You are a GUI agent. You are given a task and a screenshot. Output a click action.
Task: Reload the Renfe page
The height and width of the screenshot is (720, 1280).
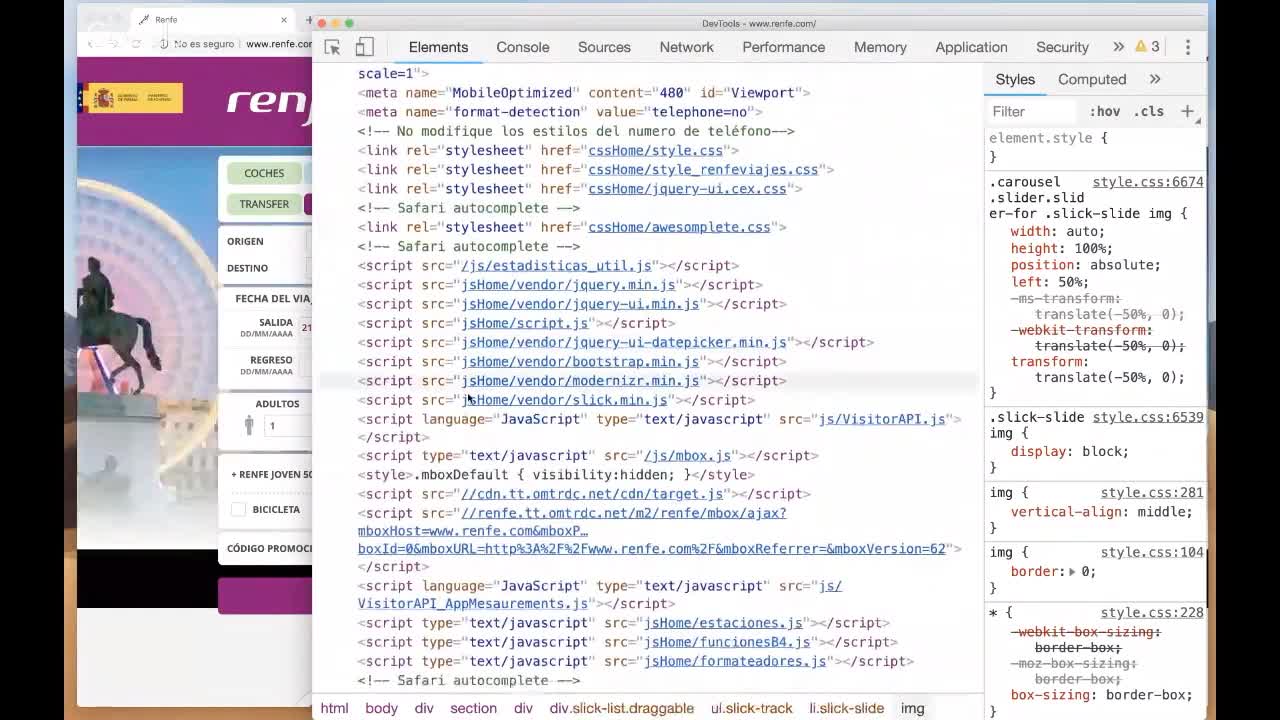point(136,44)
